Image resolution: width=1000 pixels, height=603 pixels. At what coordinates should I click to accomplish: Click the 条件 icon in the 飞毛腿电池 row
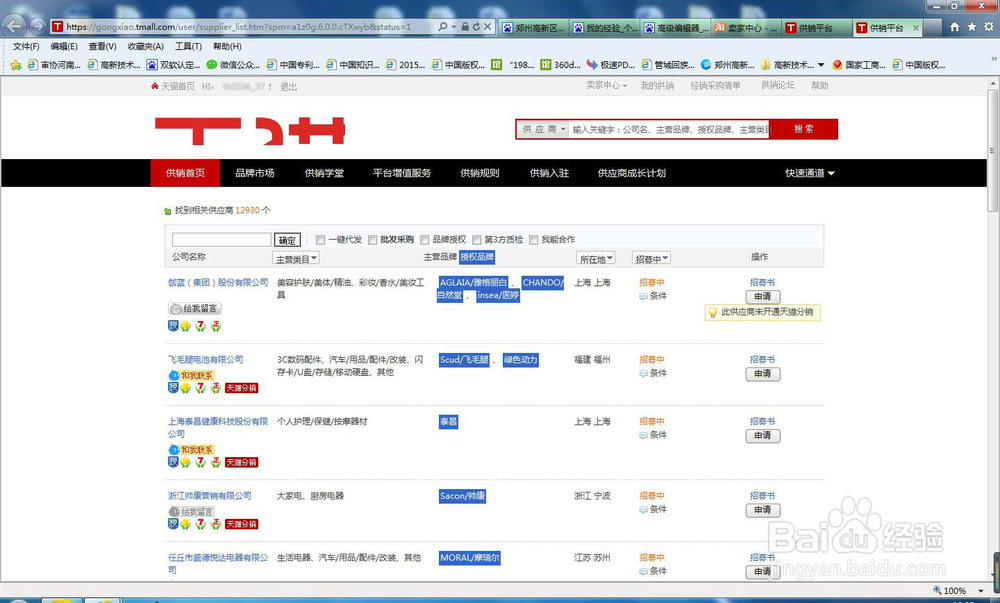pos(643,374)
